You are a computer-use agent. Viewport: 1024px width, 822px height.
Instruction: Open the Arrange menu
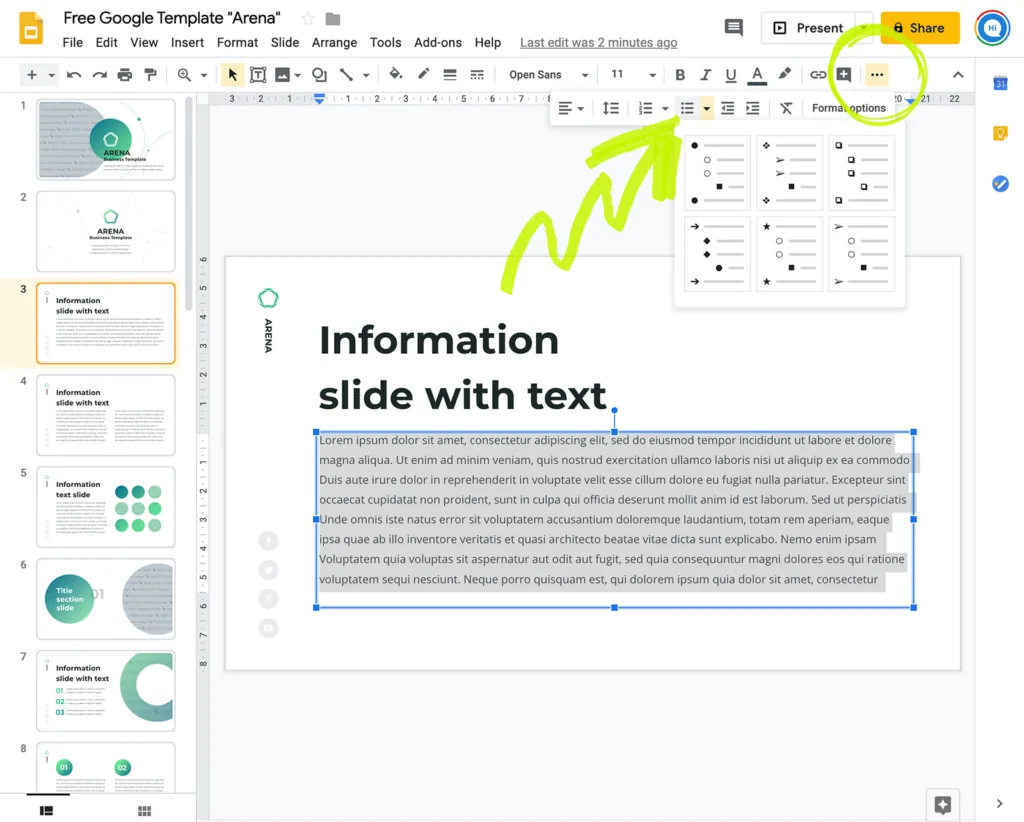334,42
